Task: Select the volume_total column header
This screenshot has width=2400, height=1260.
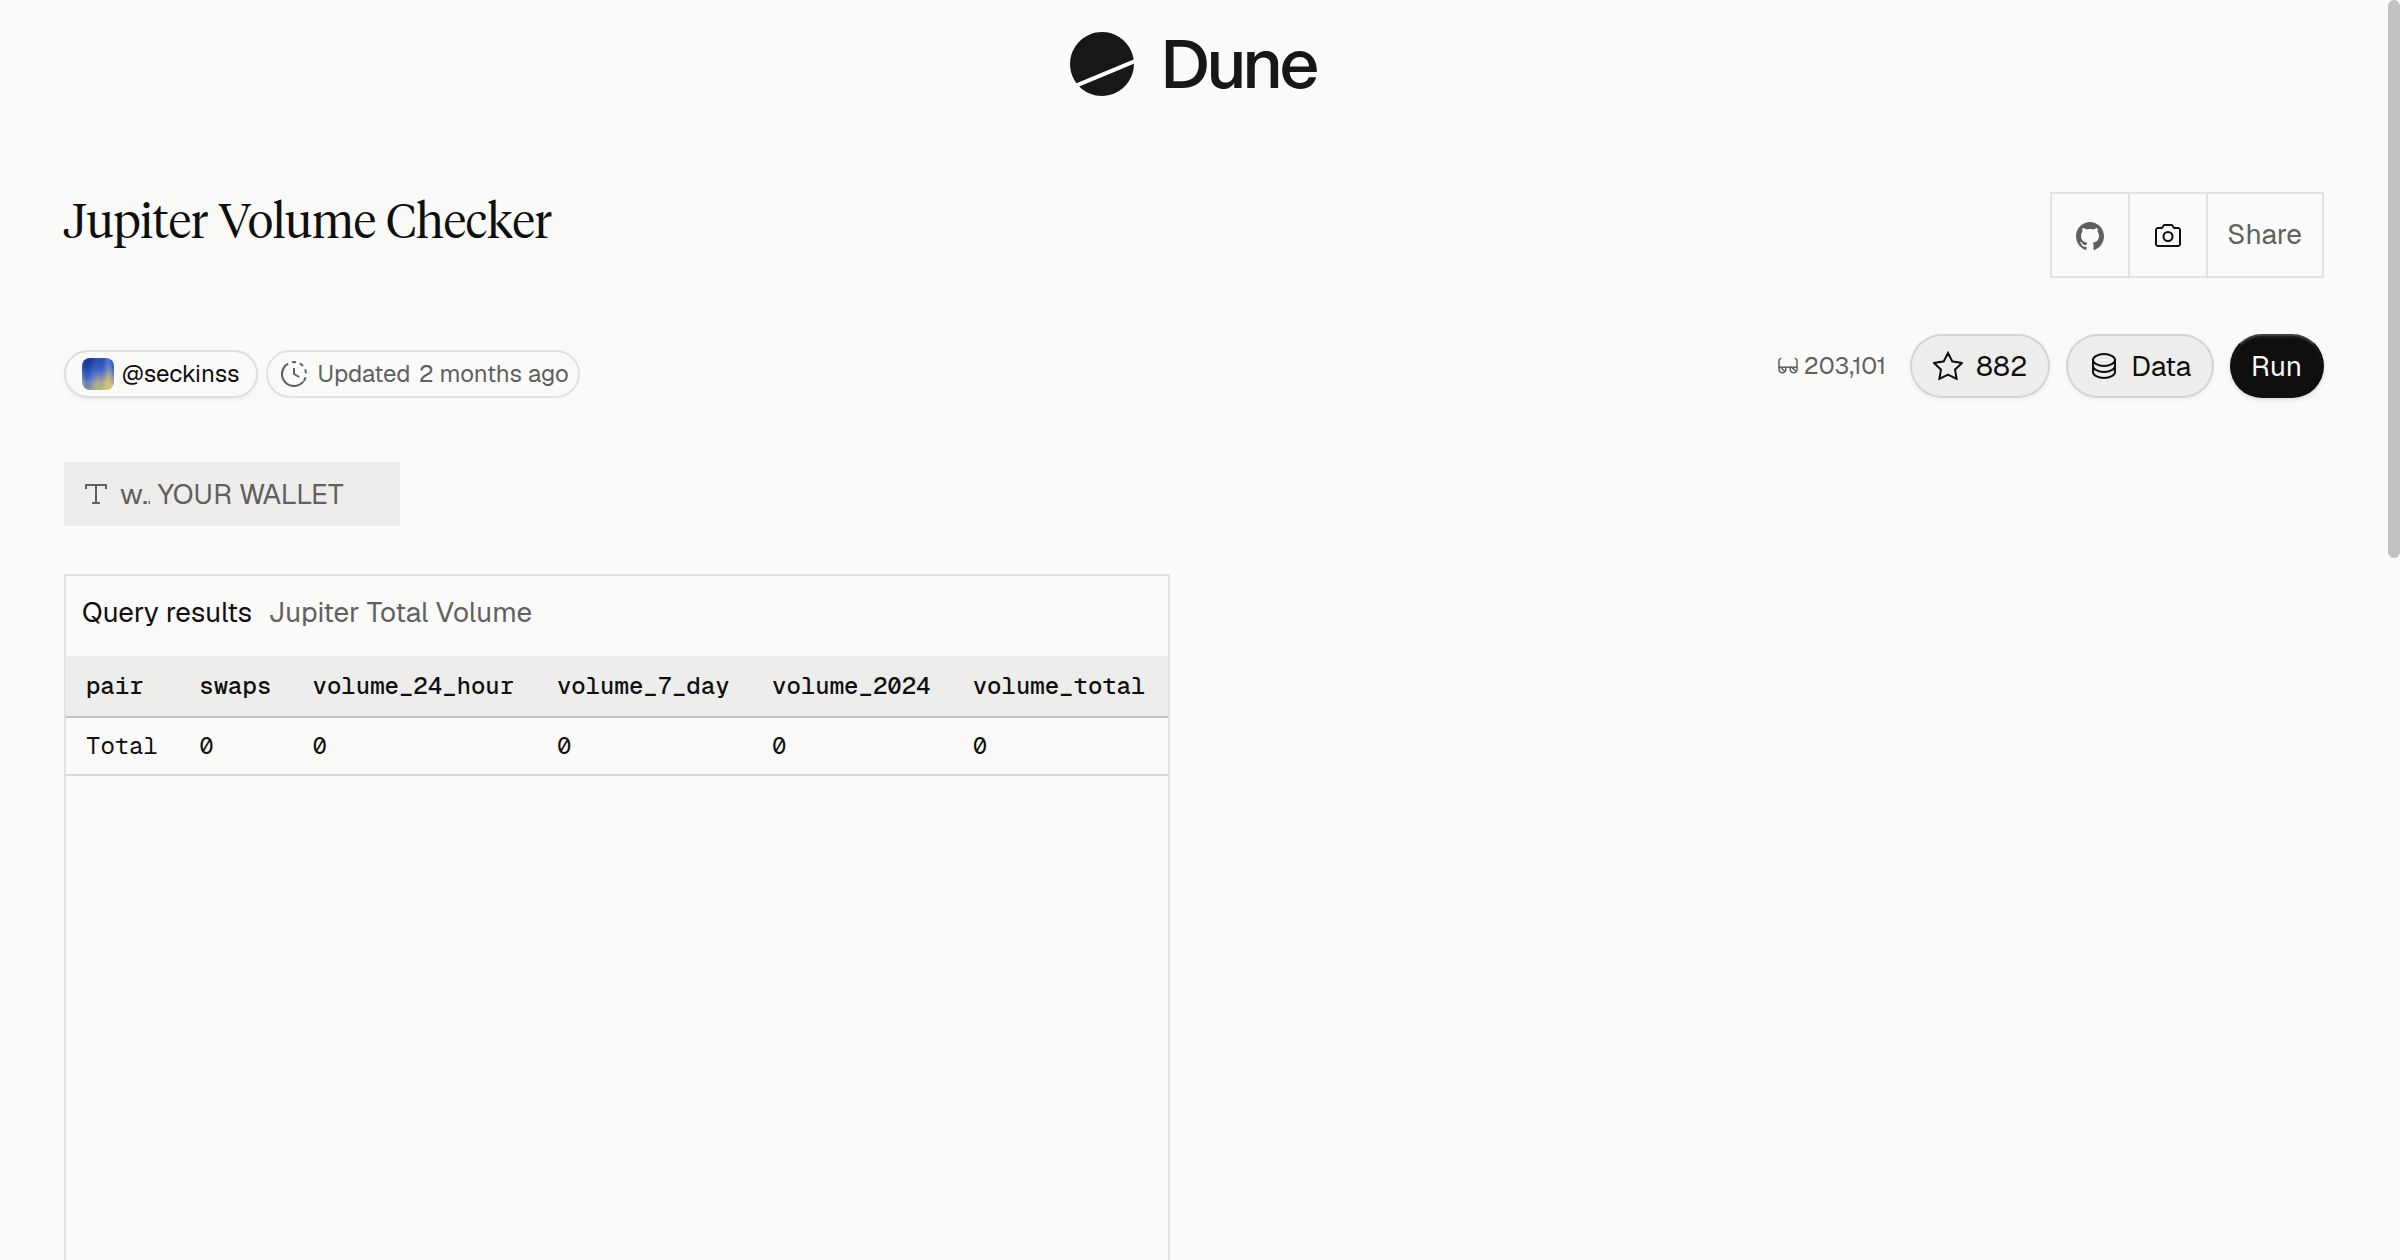Action: pyautogui.click(x=1058, y=686)
